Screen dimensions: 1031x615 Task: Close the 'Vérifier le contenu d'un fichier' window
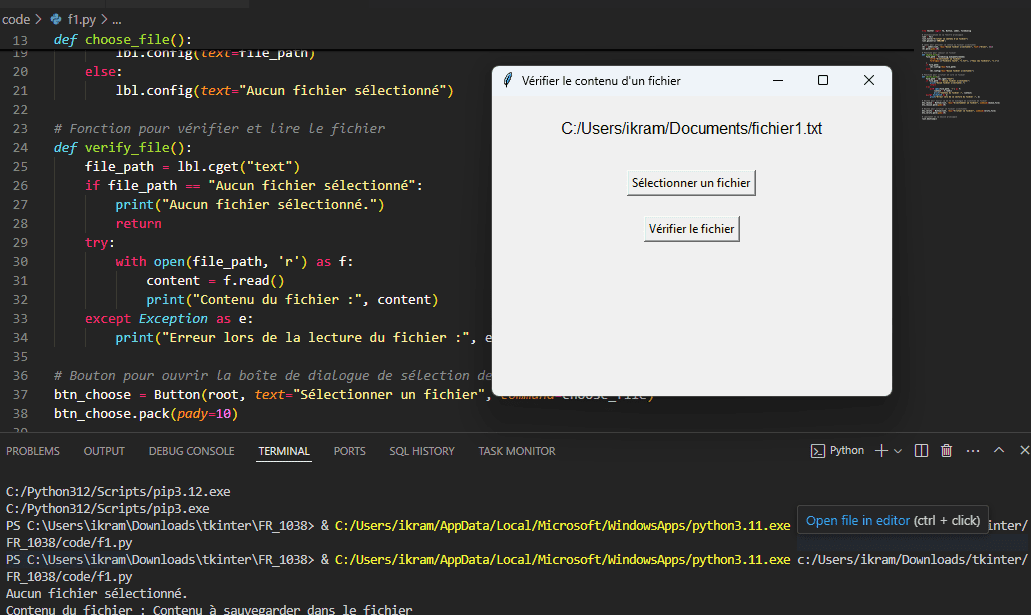point(869,80)
